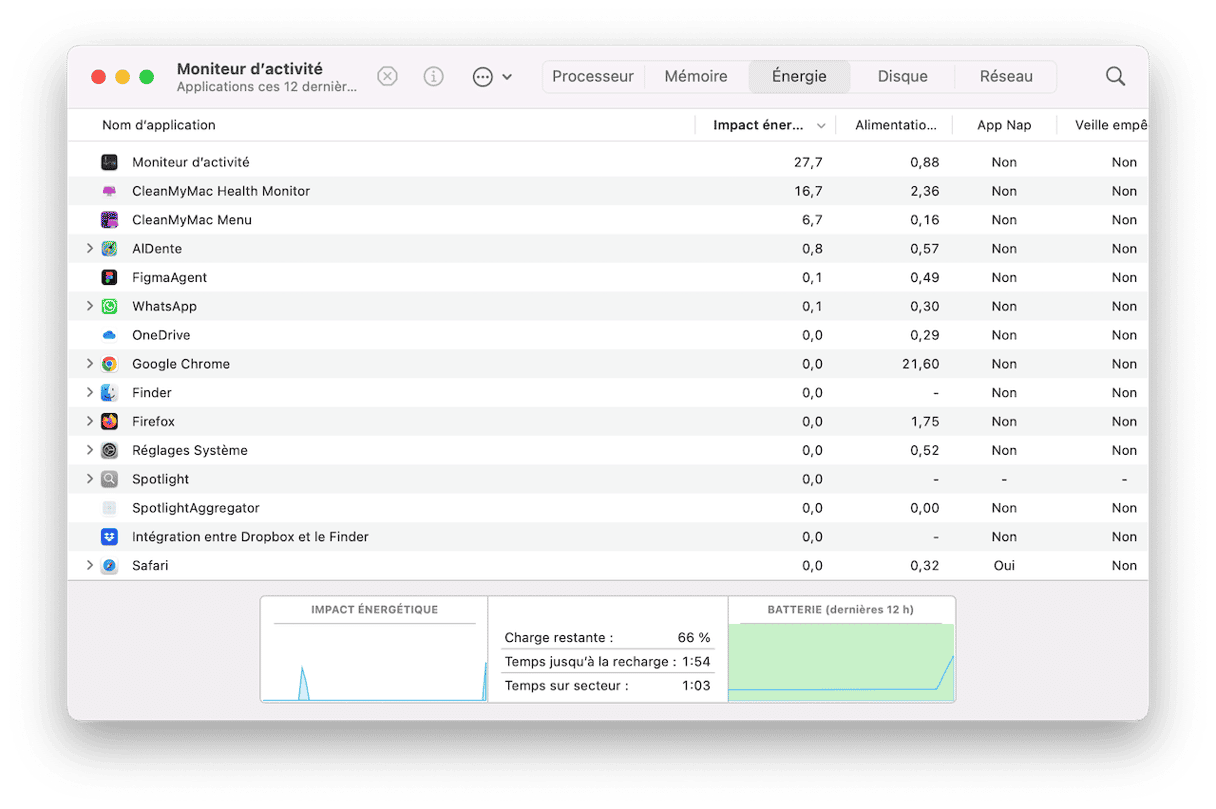1216x809 pixels.
Task: Select the Énergie tab
Action: 799,77
